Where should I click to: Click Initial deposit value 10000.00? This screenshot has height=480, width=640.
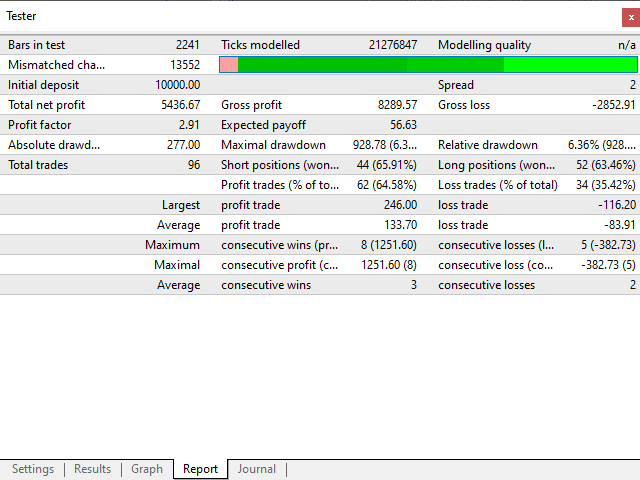(178, 85)
